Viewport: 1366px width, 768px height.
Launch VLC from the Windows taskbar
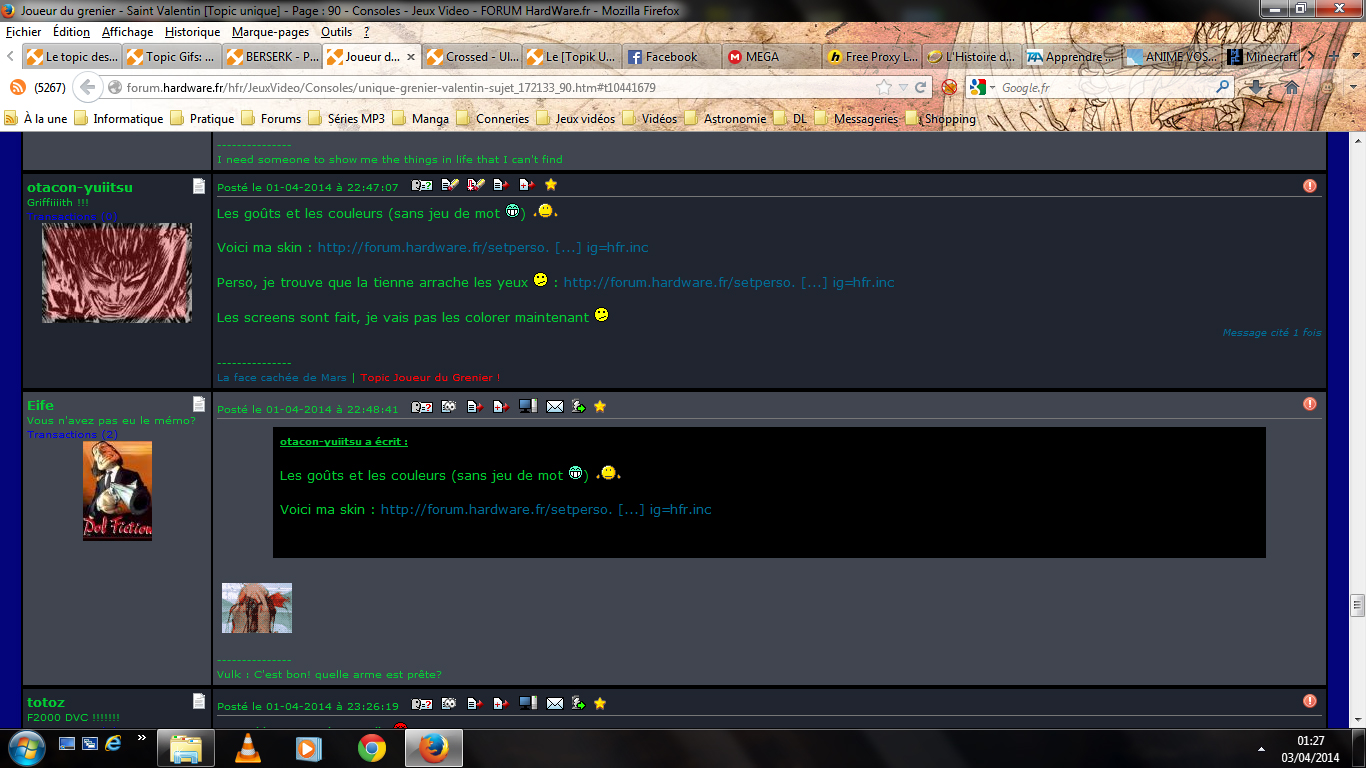247,748
